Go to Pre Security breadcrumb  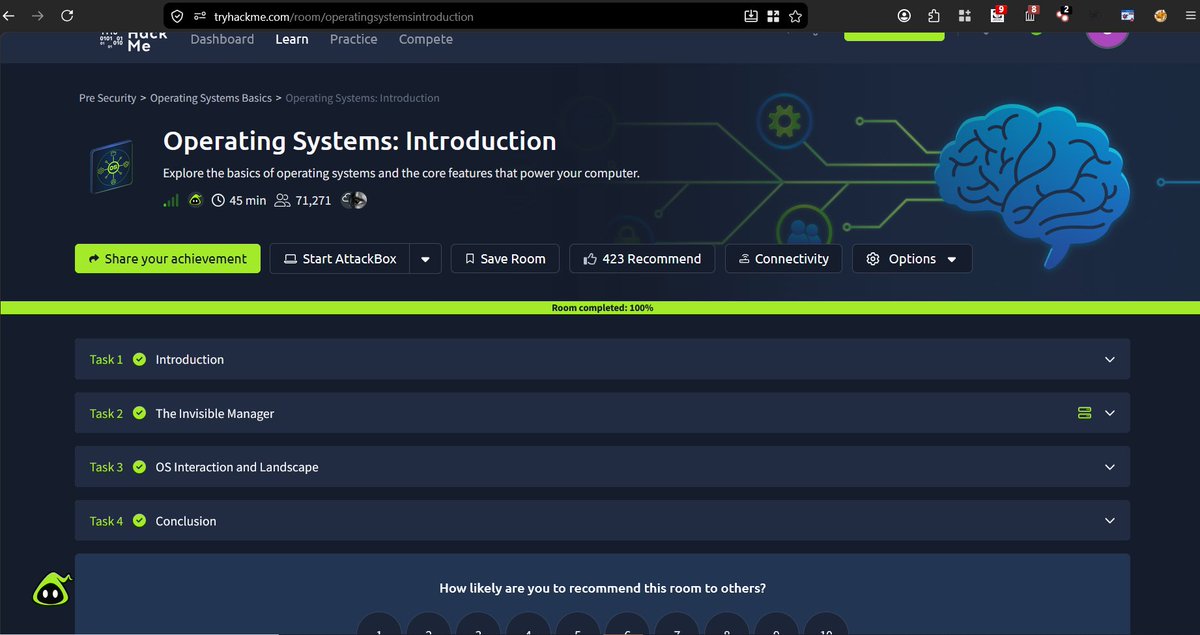click(108, 98)
